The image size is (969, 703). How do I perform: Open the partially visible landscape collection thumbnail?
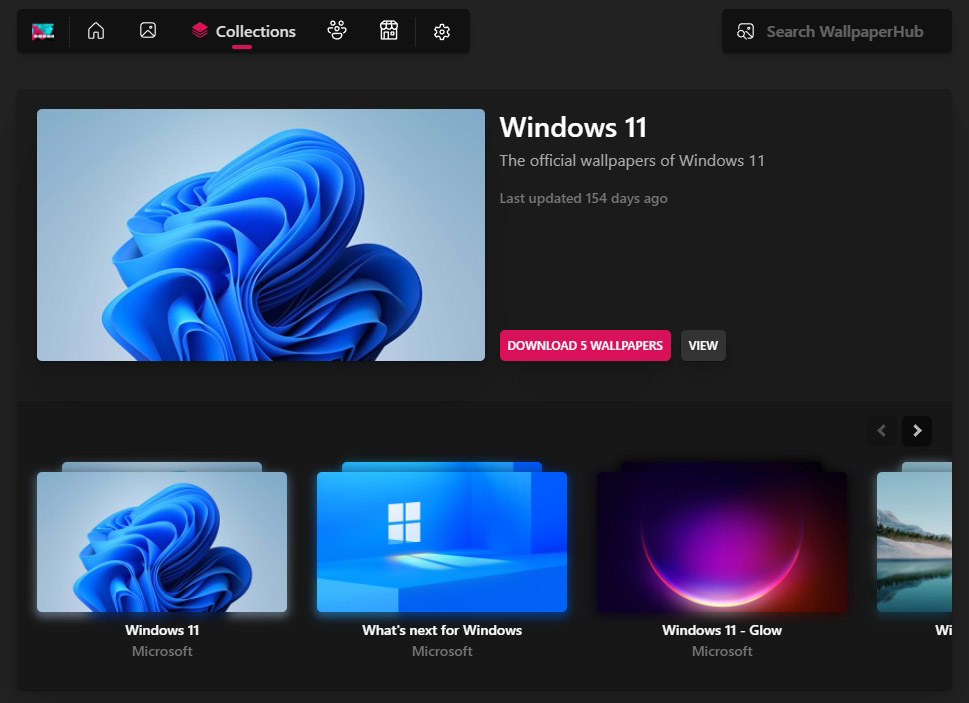pos(915,542)
